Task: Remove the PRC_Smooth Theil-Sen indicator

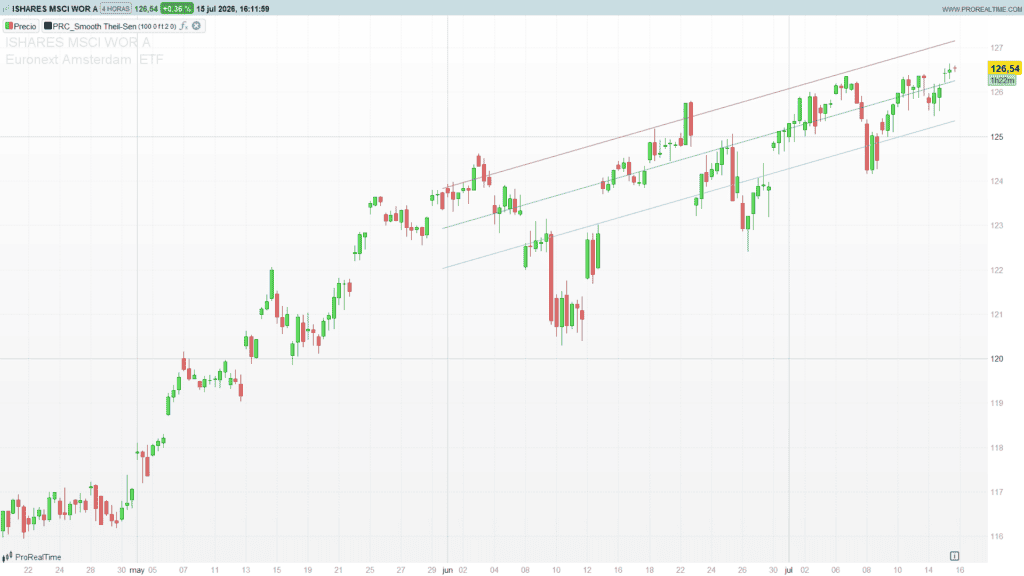Action: click(197, 26)
